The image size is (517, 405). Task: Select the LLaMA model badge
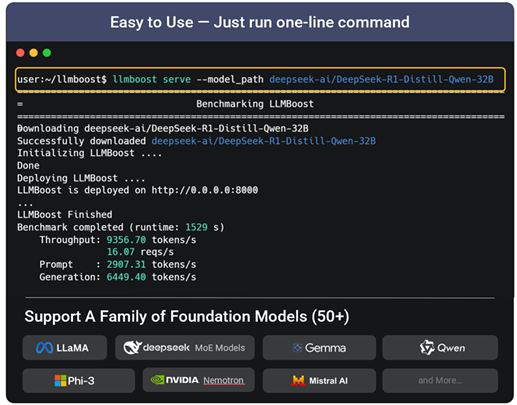click(65, 348)
